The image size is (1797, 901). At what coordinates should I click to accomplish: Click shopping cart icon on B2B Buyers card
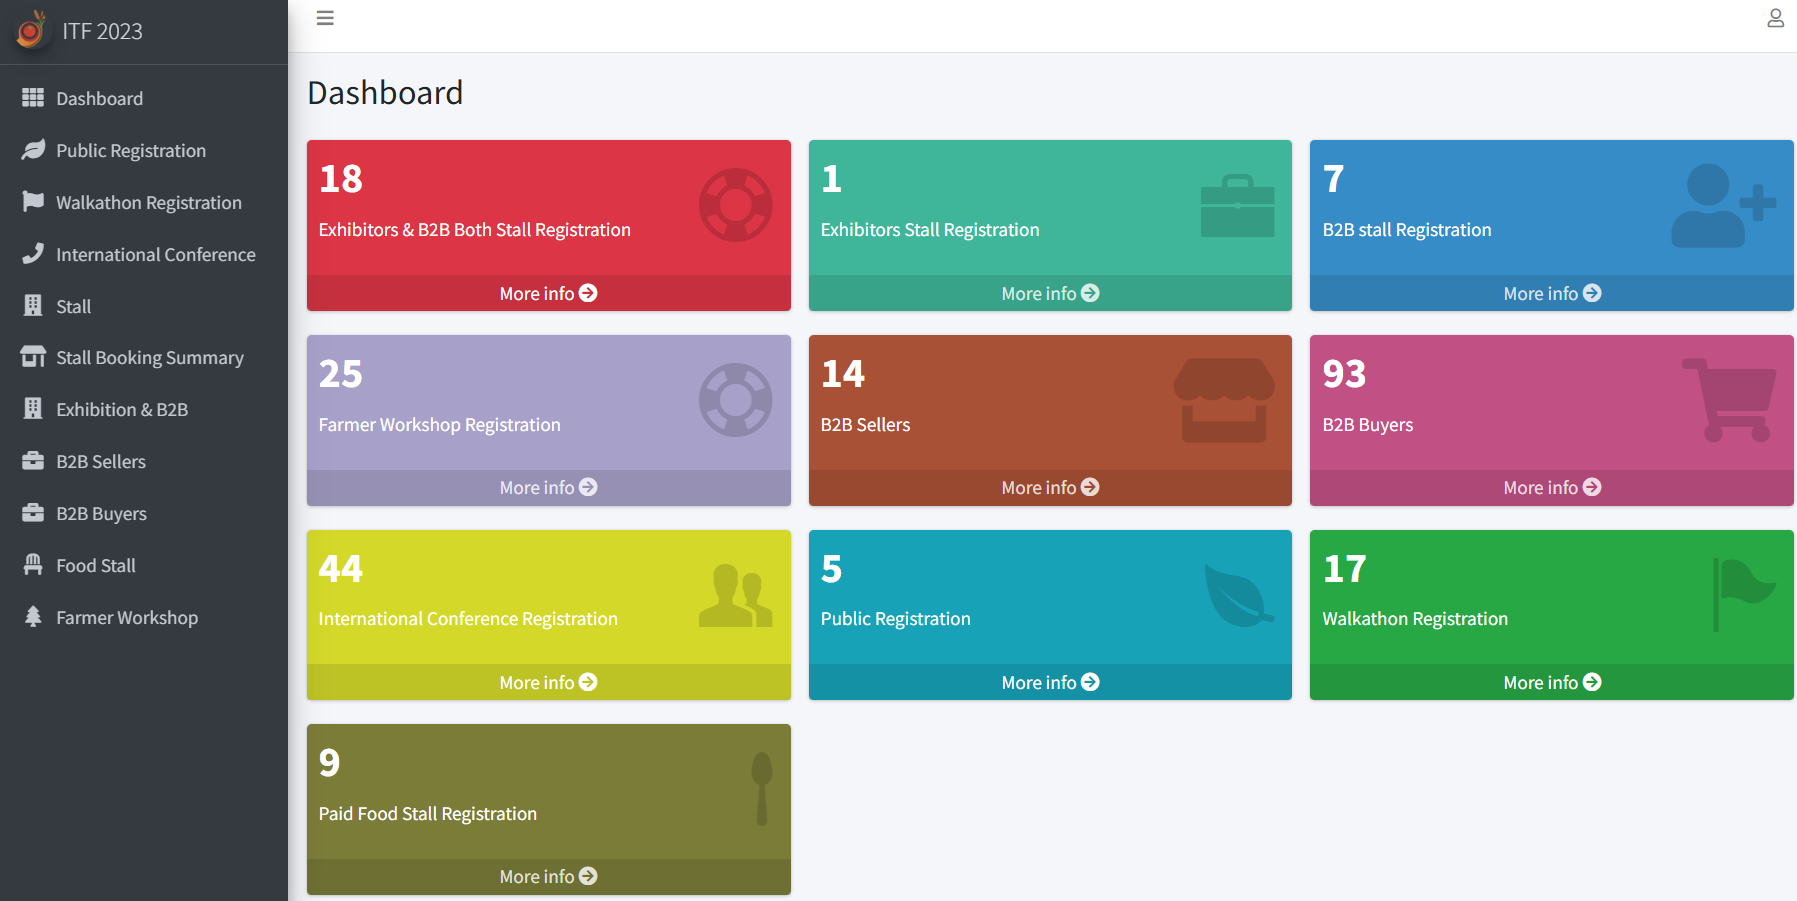[1729, 400]
